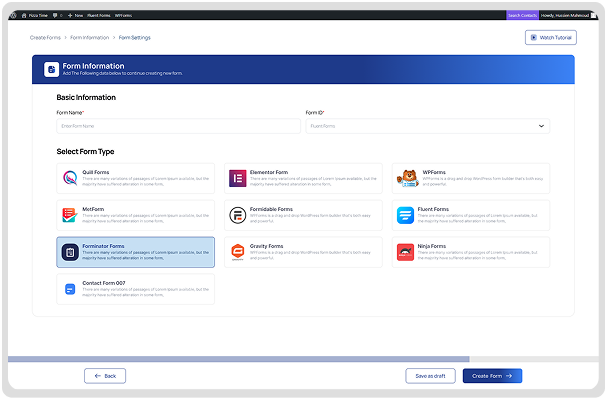Select the Formidable Forms logo icon
This screenshot has height=400, width=607.
238,215
